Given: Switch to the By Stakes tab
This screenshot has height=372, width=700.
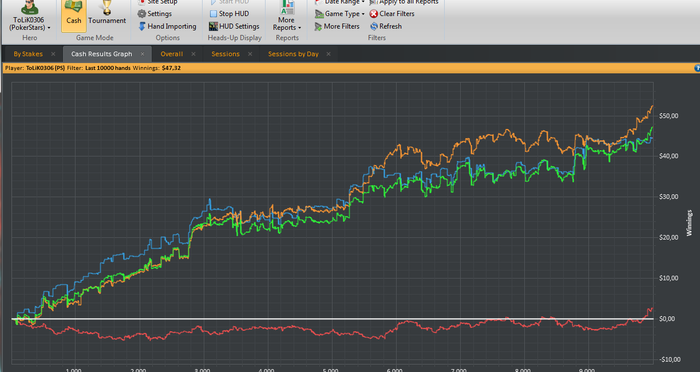Looking at the screenshot, I should [x=28, y=54].
